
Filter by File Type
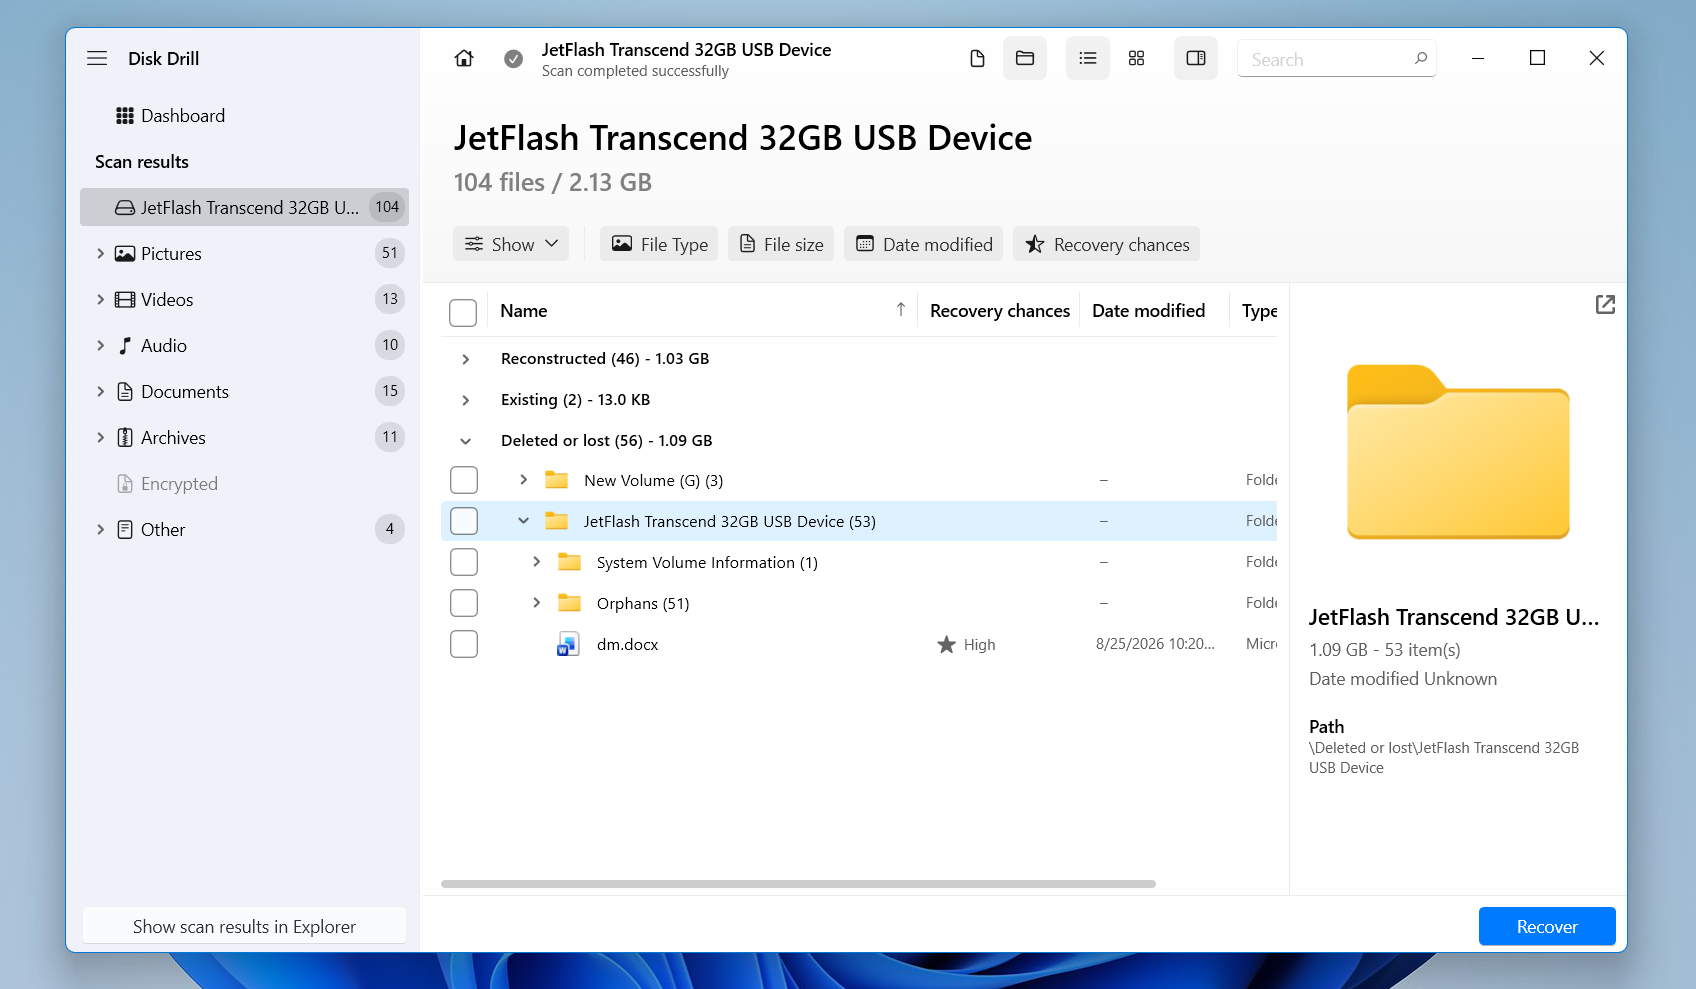659,244
